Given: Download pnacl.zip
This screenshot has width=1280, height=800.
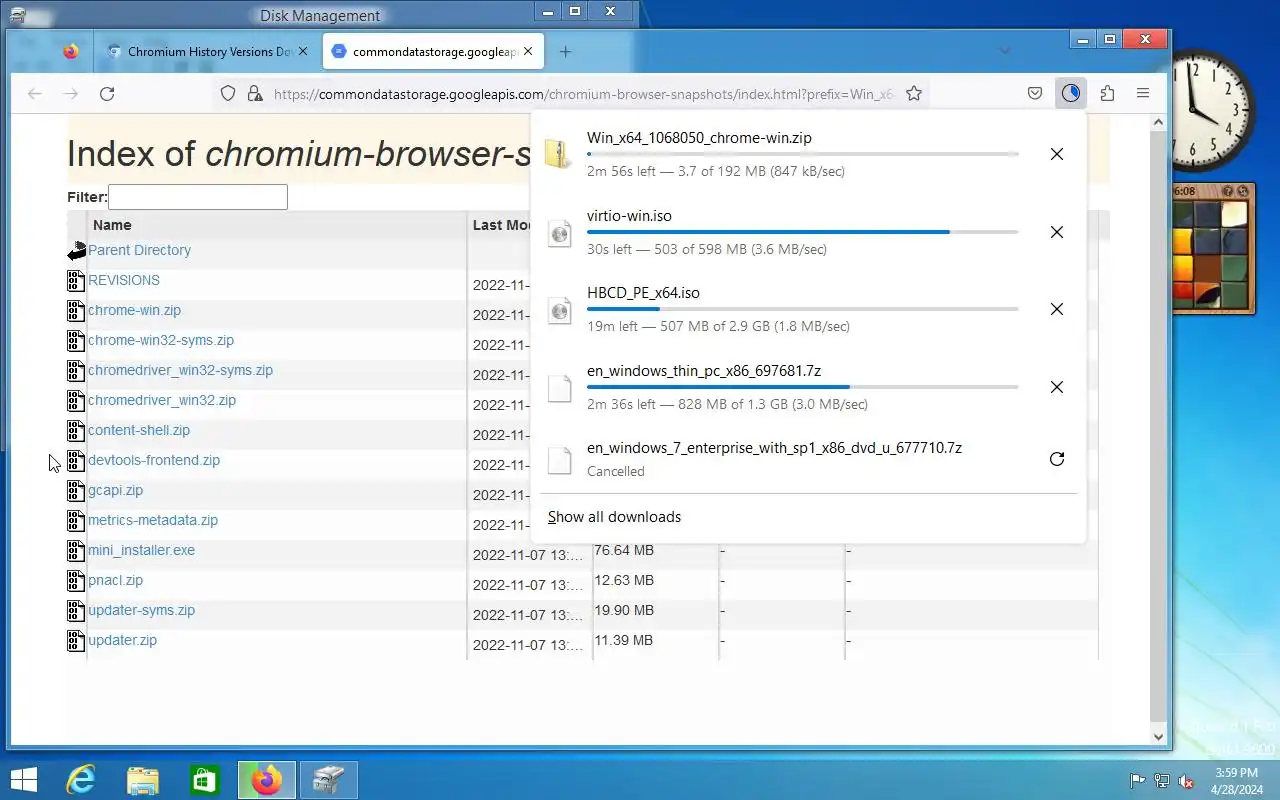Looking at the screenshot, I should (x=115, y=580).
